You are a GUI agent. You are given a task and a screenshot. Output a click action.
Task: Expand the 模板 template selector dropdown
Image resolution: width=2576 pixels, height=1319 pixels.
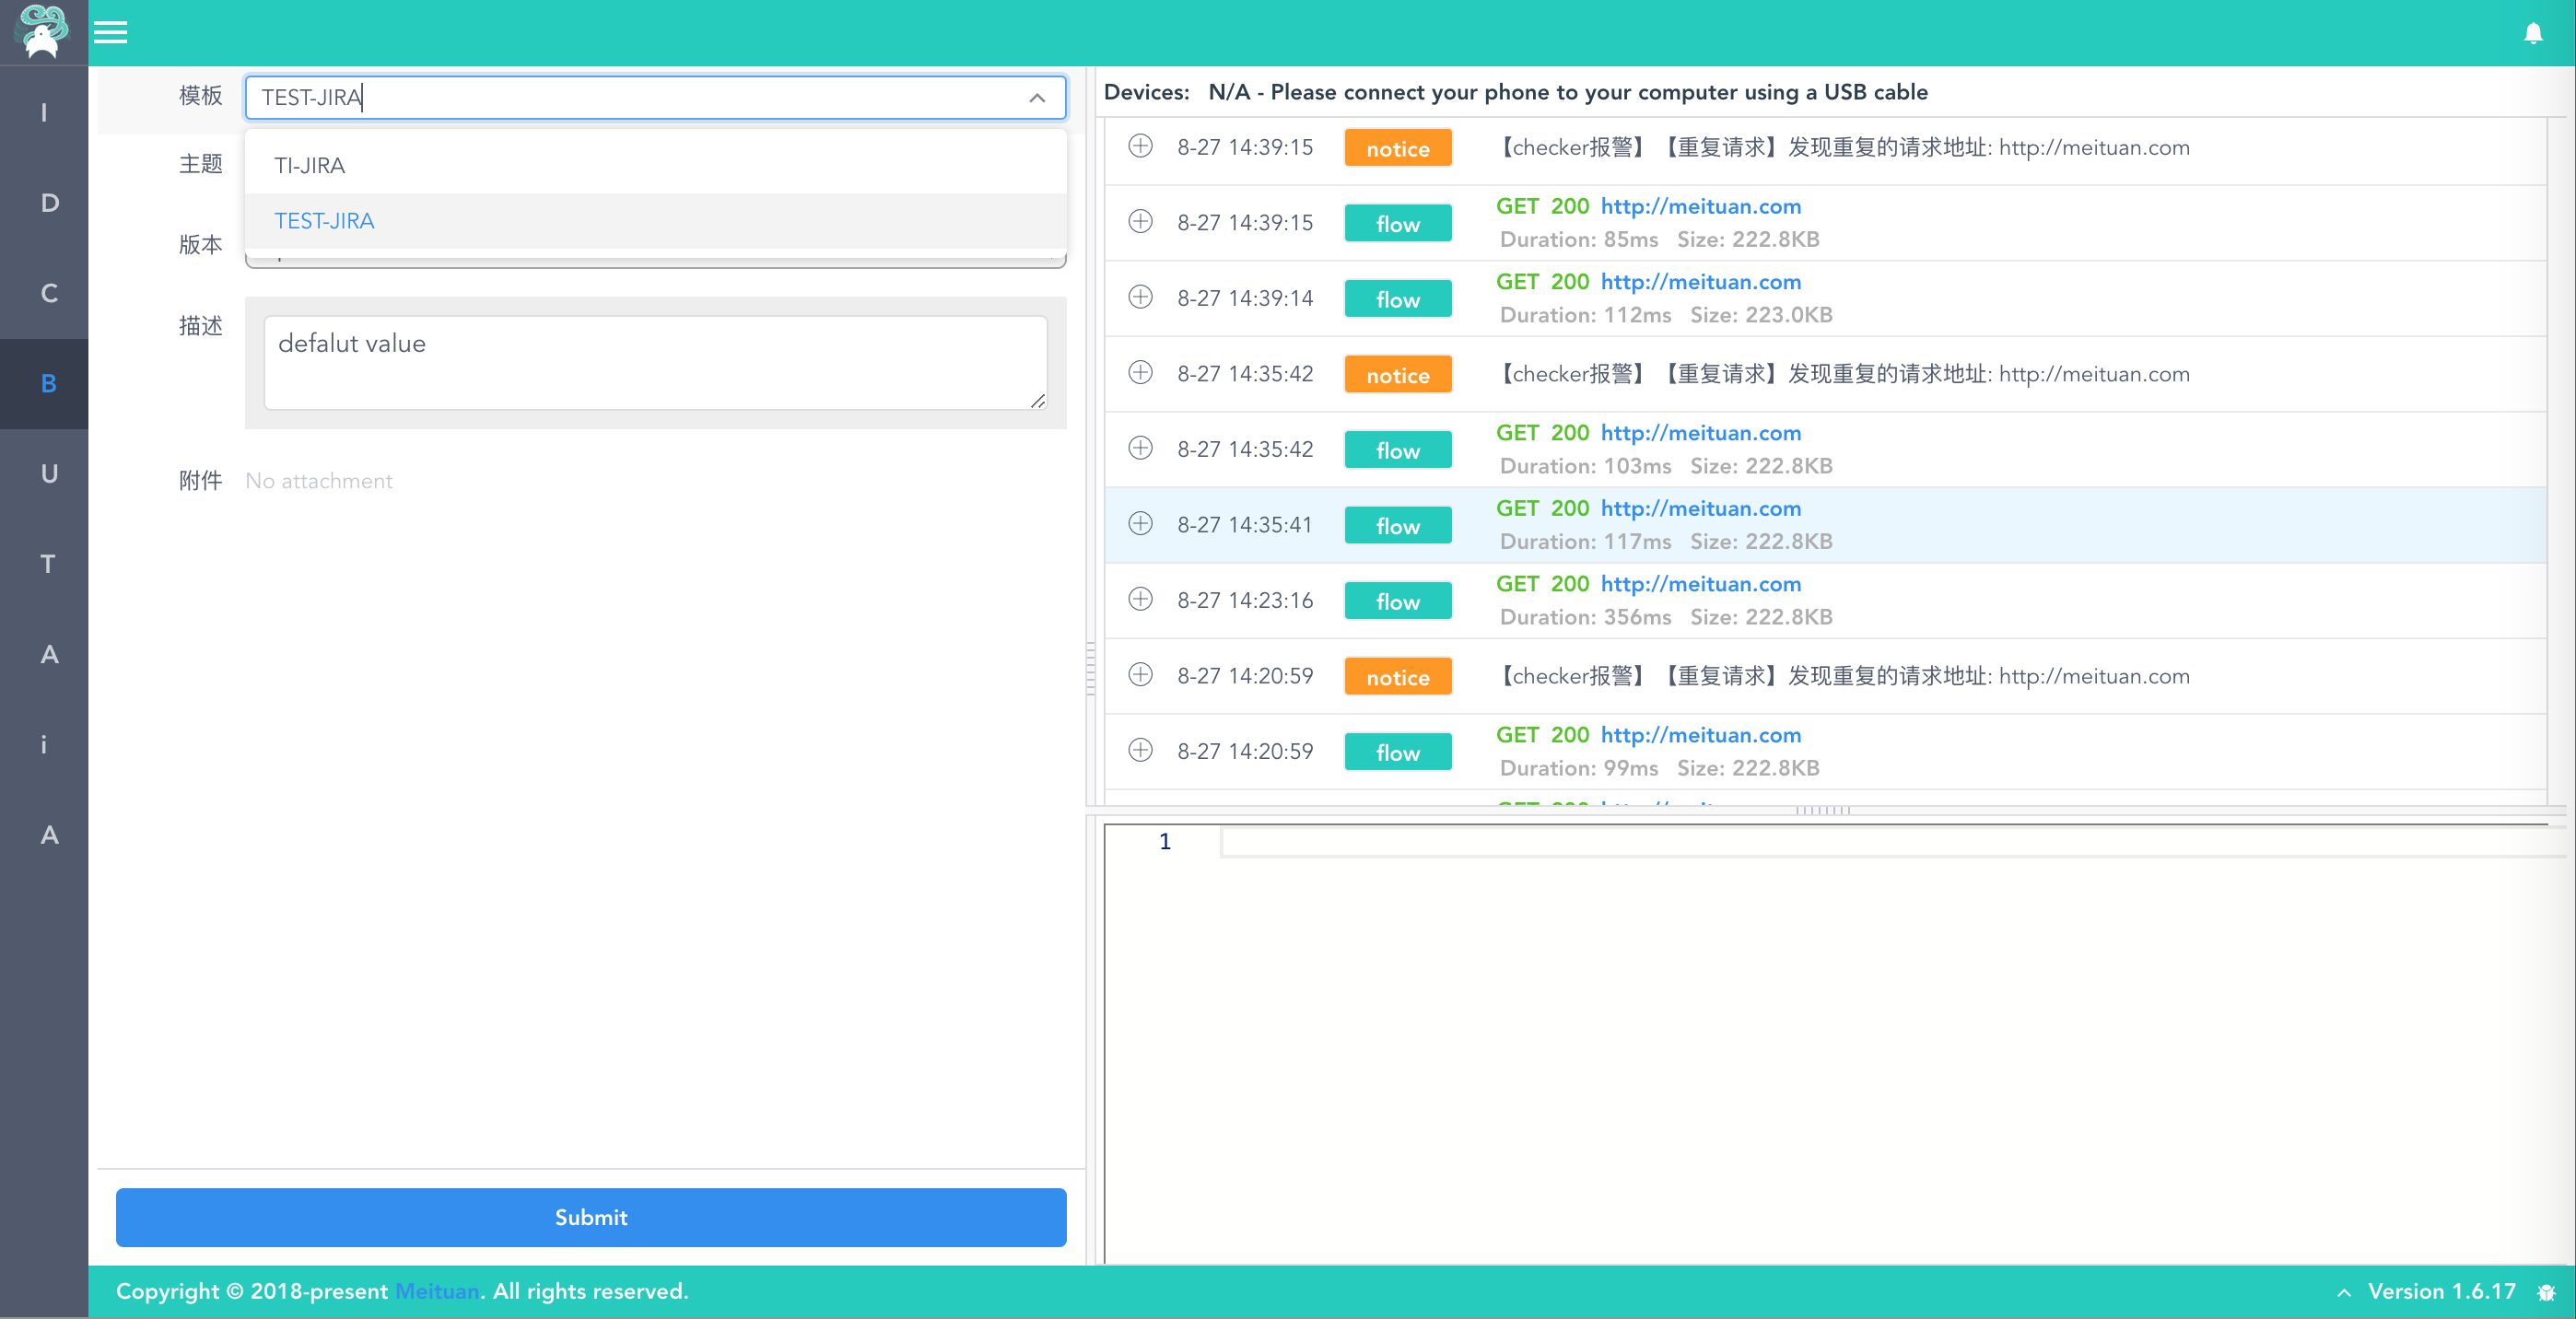1038,98
